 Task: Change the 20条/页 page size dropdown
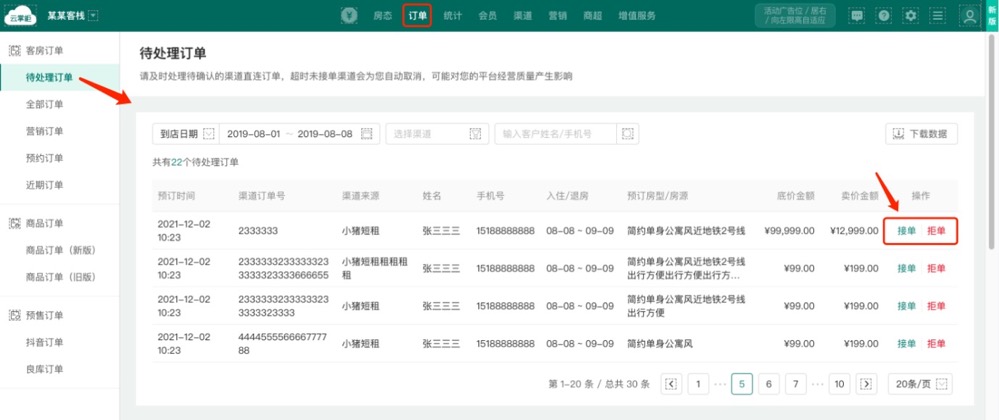[919, 384]
